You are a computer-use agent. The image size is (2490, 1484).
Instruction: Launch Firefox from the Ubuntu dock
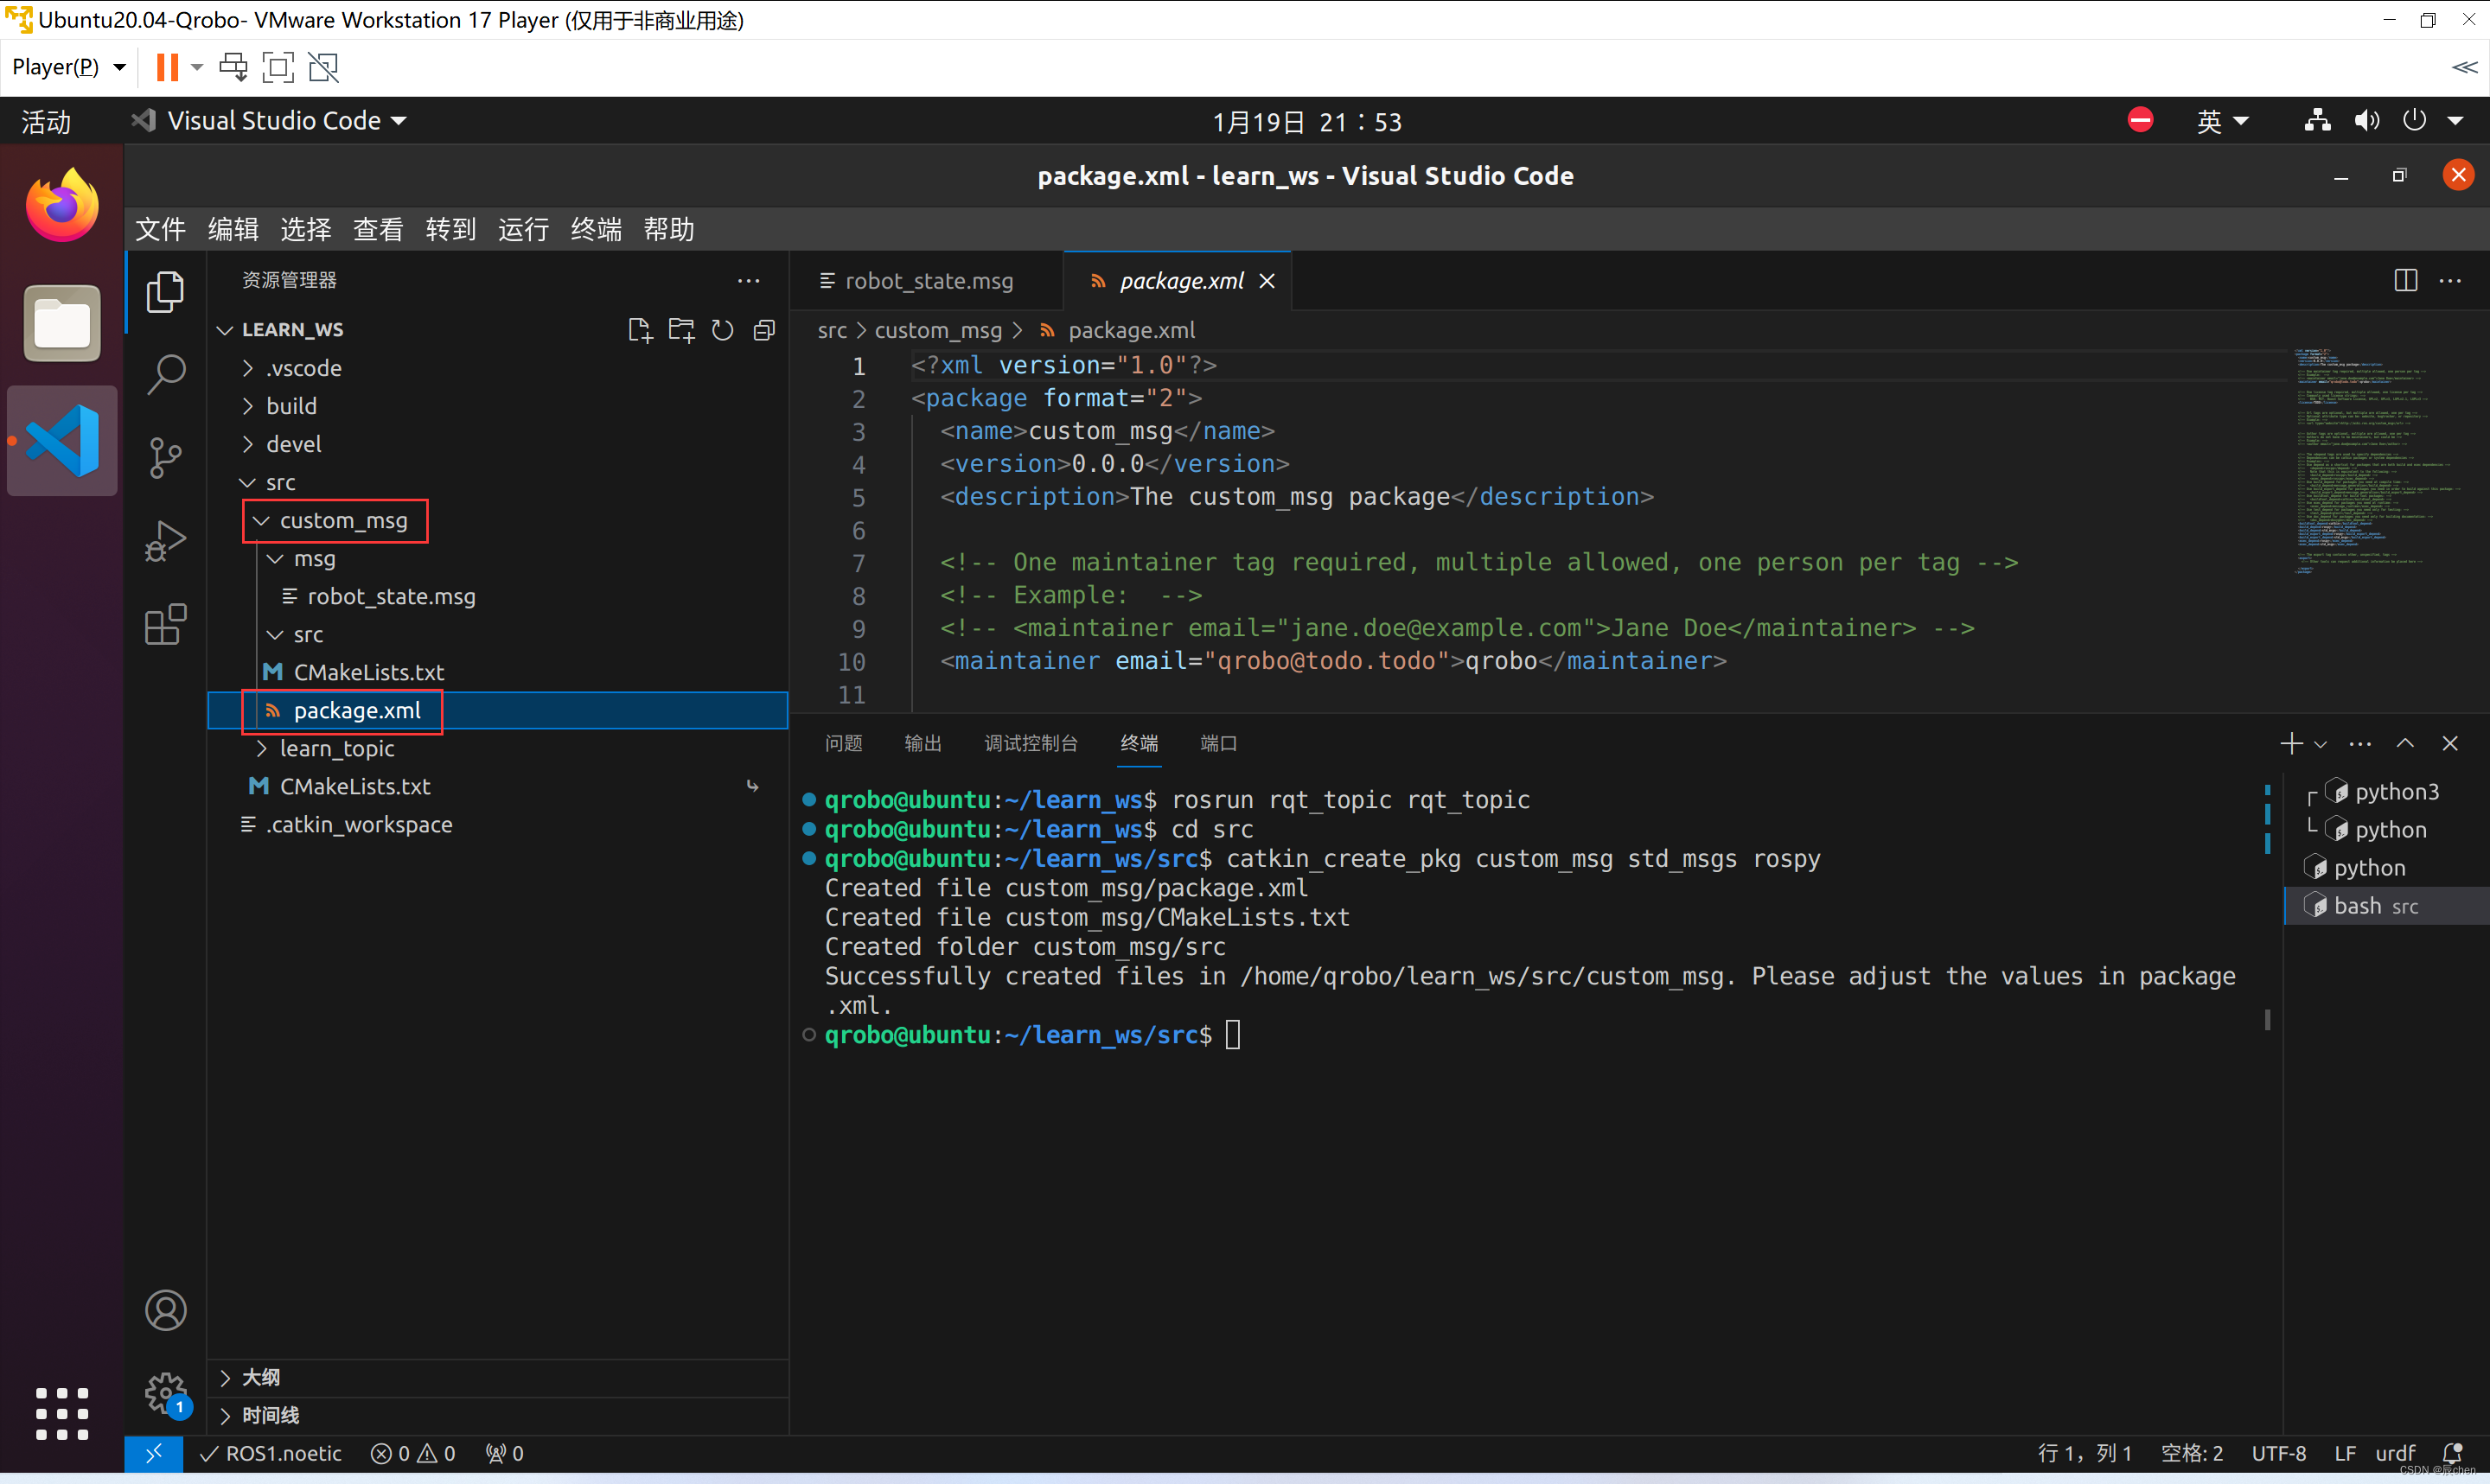click(62, 205)
